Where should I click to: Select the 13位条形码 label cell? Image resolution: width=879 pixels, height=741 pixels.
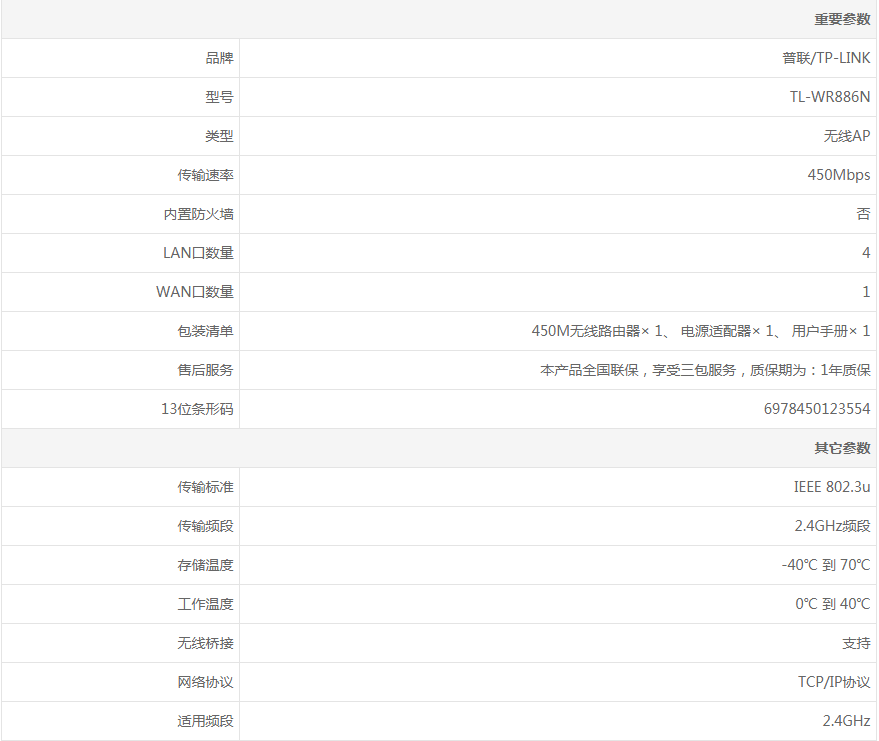click(121, 409)
